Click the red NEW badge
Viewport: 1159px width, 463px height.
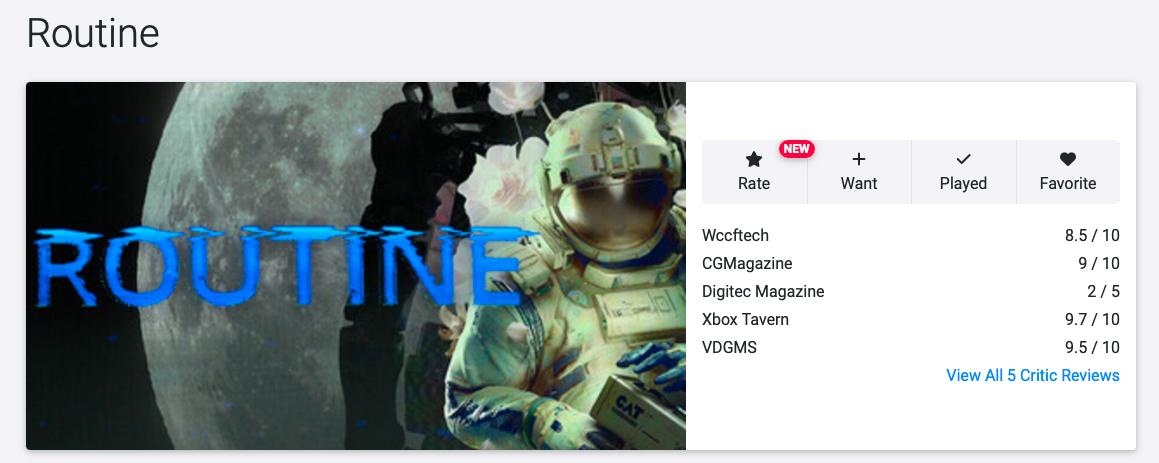[x=796, y=149]
